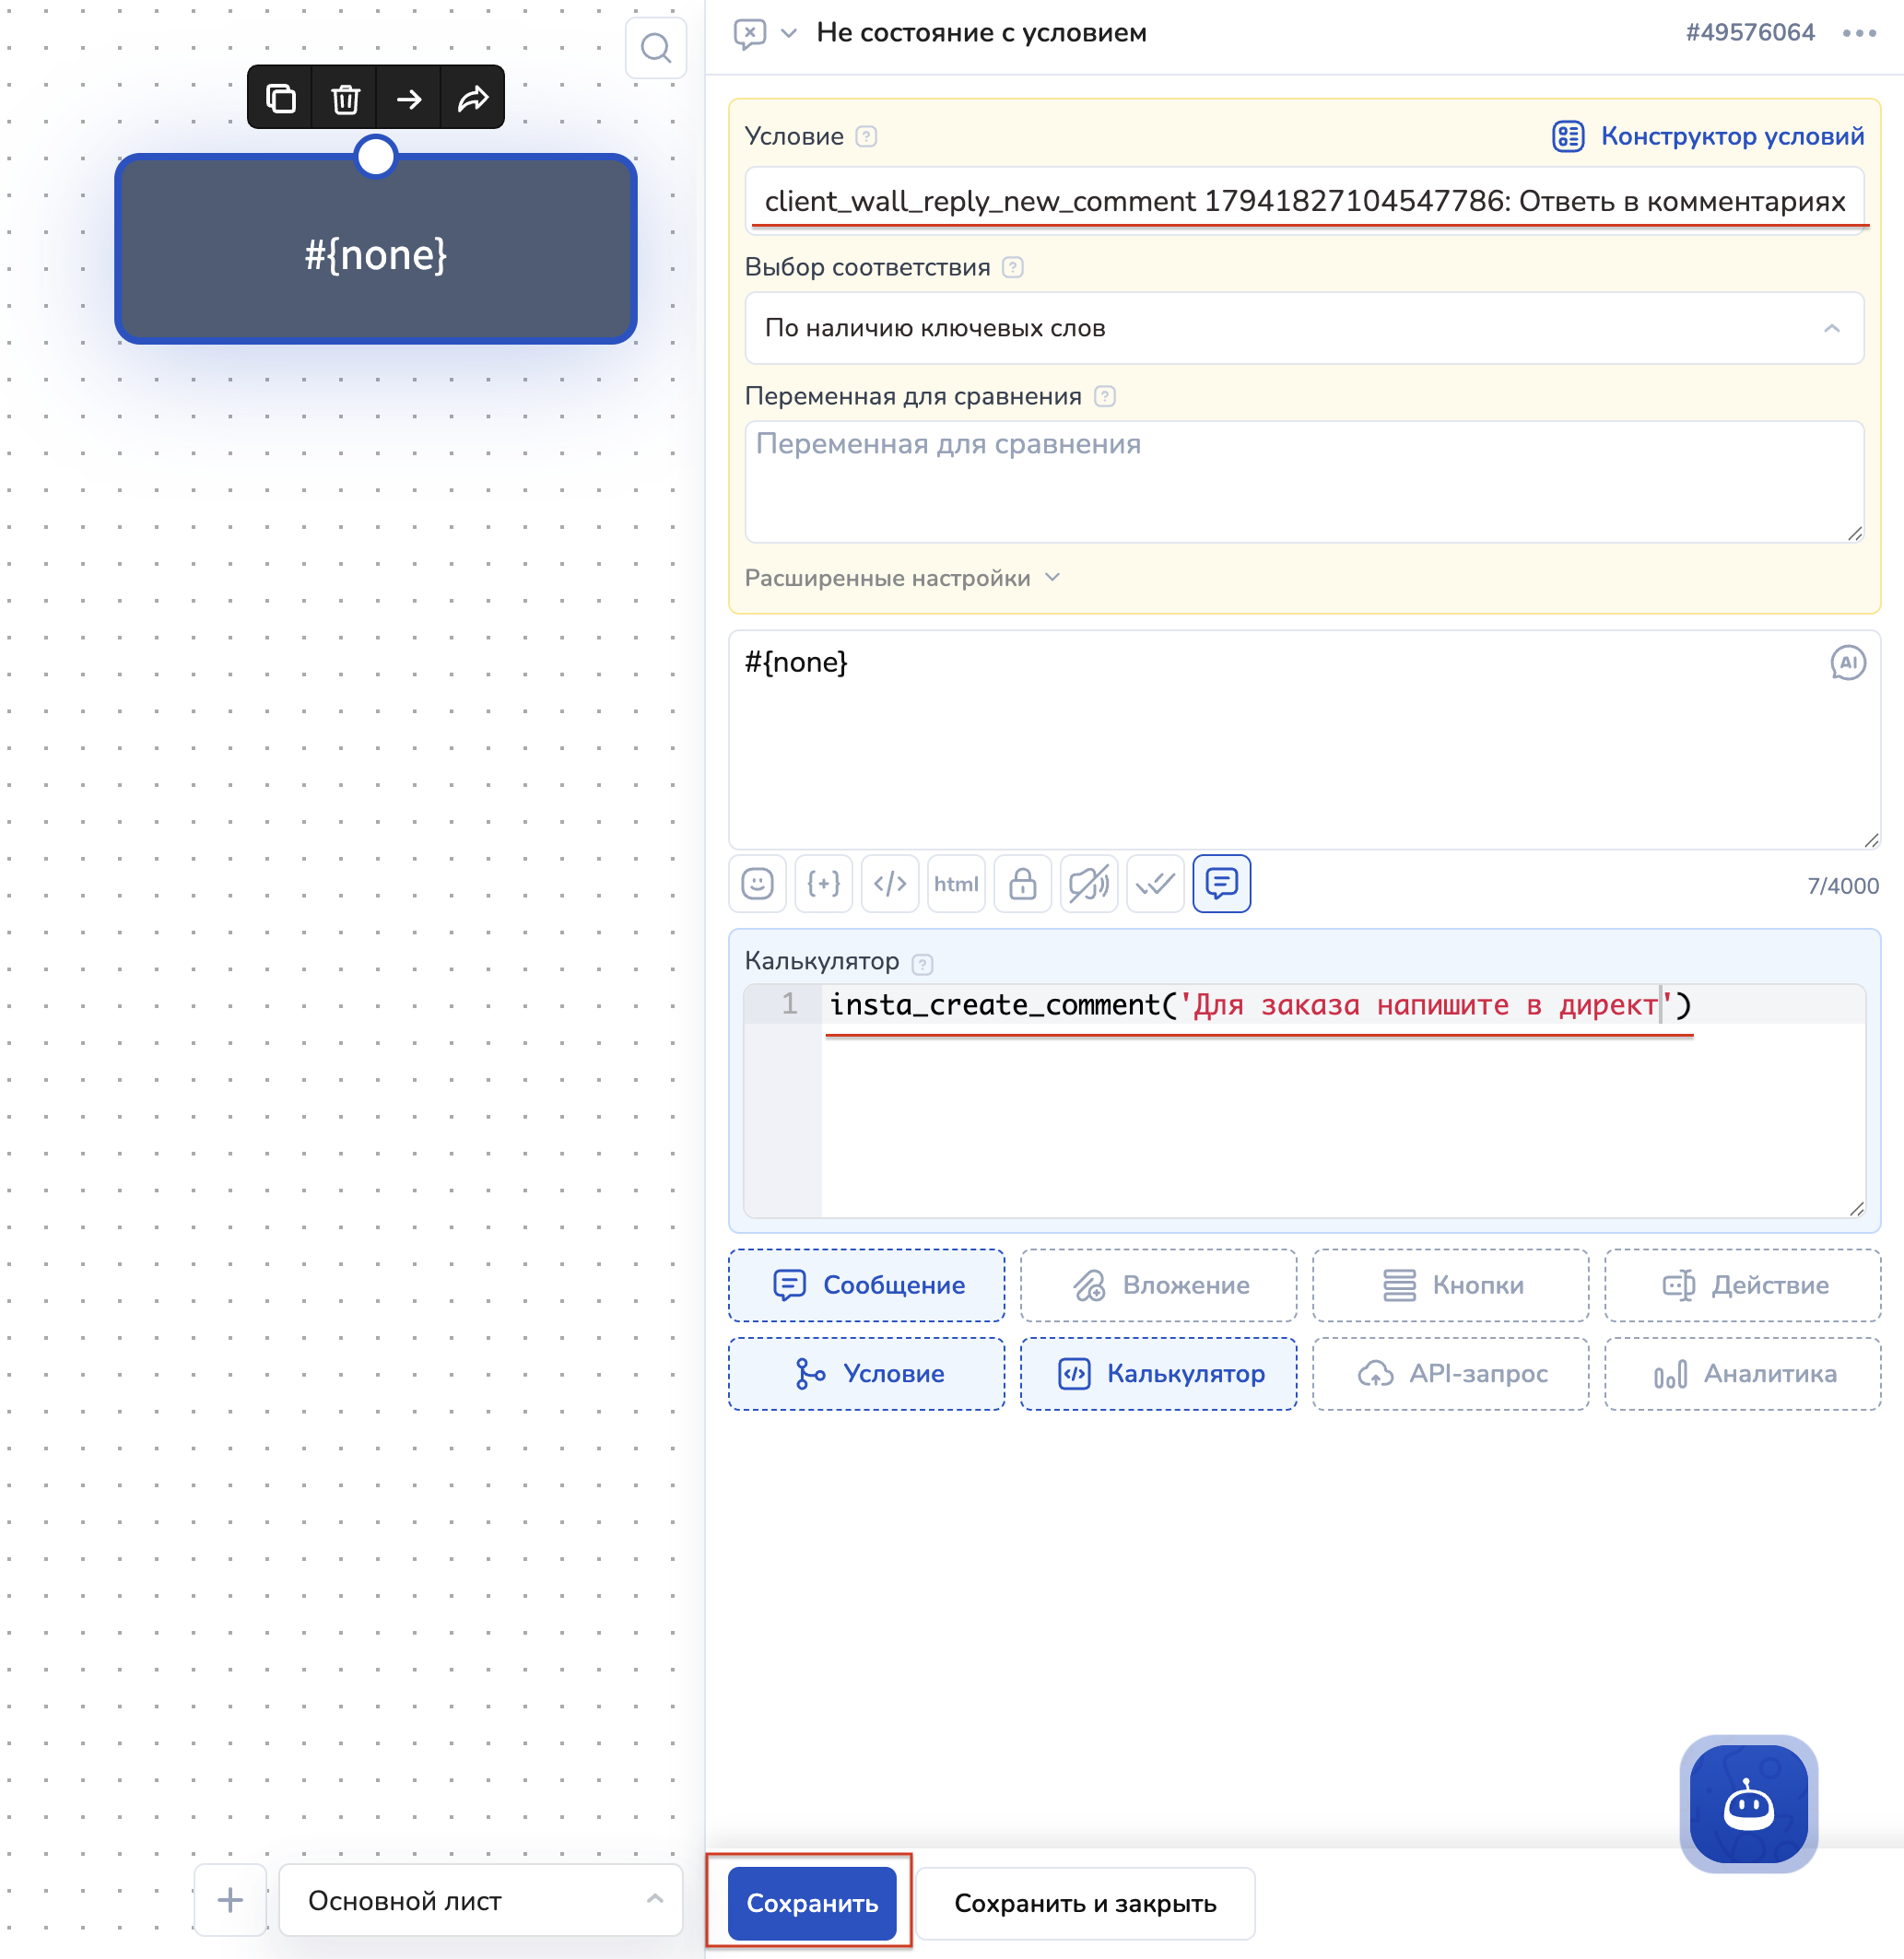Insert emoji via smiley icon
This screenshot has height=1959, width=1904.
pos(757,884)
